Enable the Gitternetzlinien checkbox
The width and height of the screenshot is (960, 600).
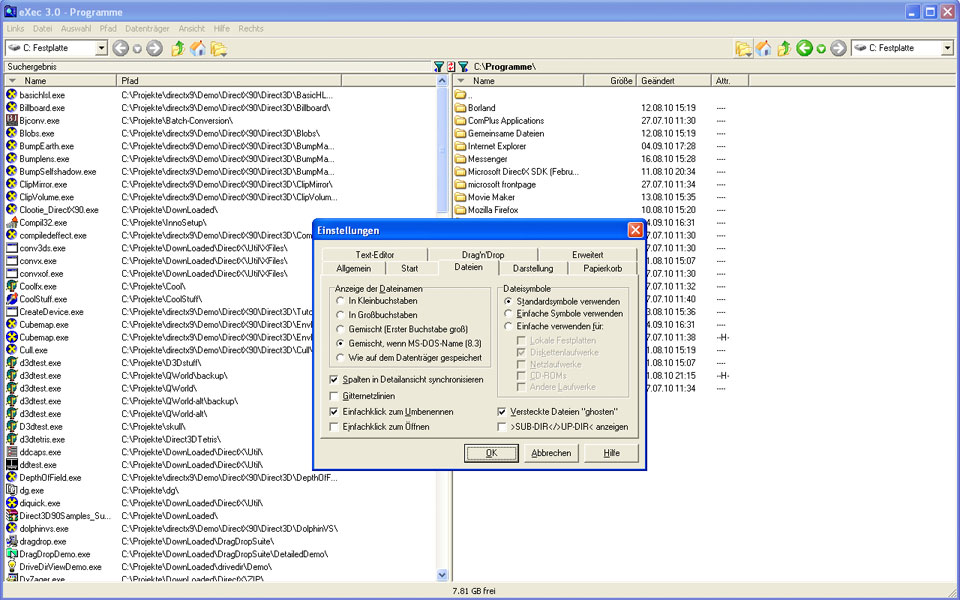coord(334,396)
